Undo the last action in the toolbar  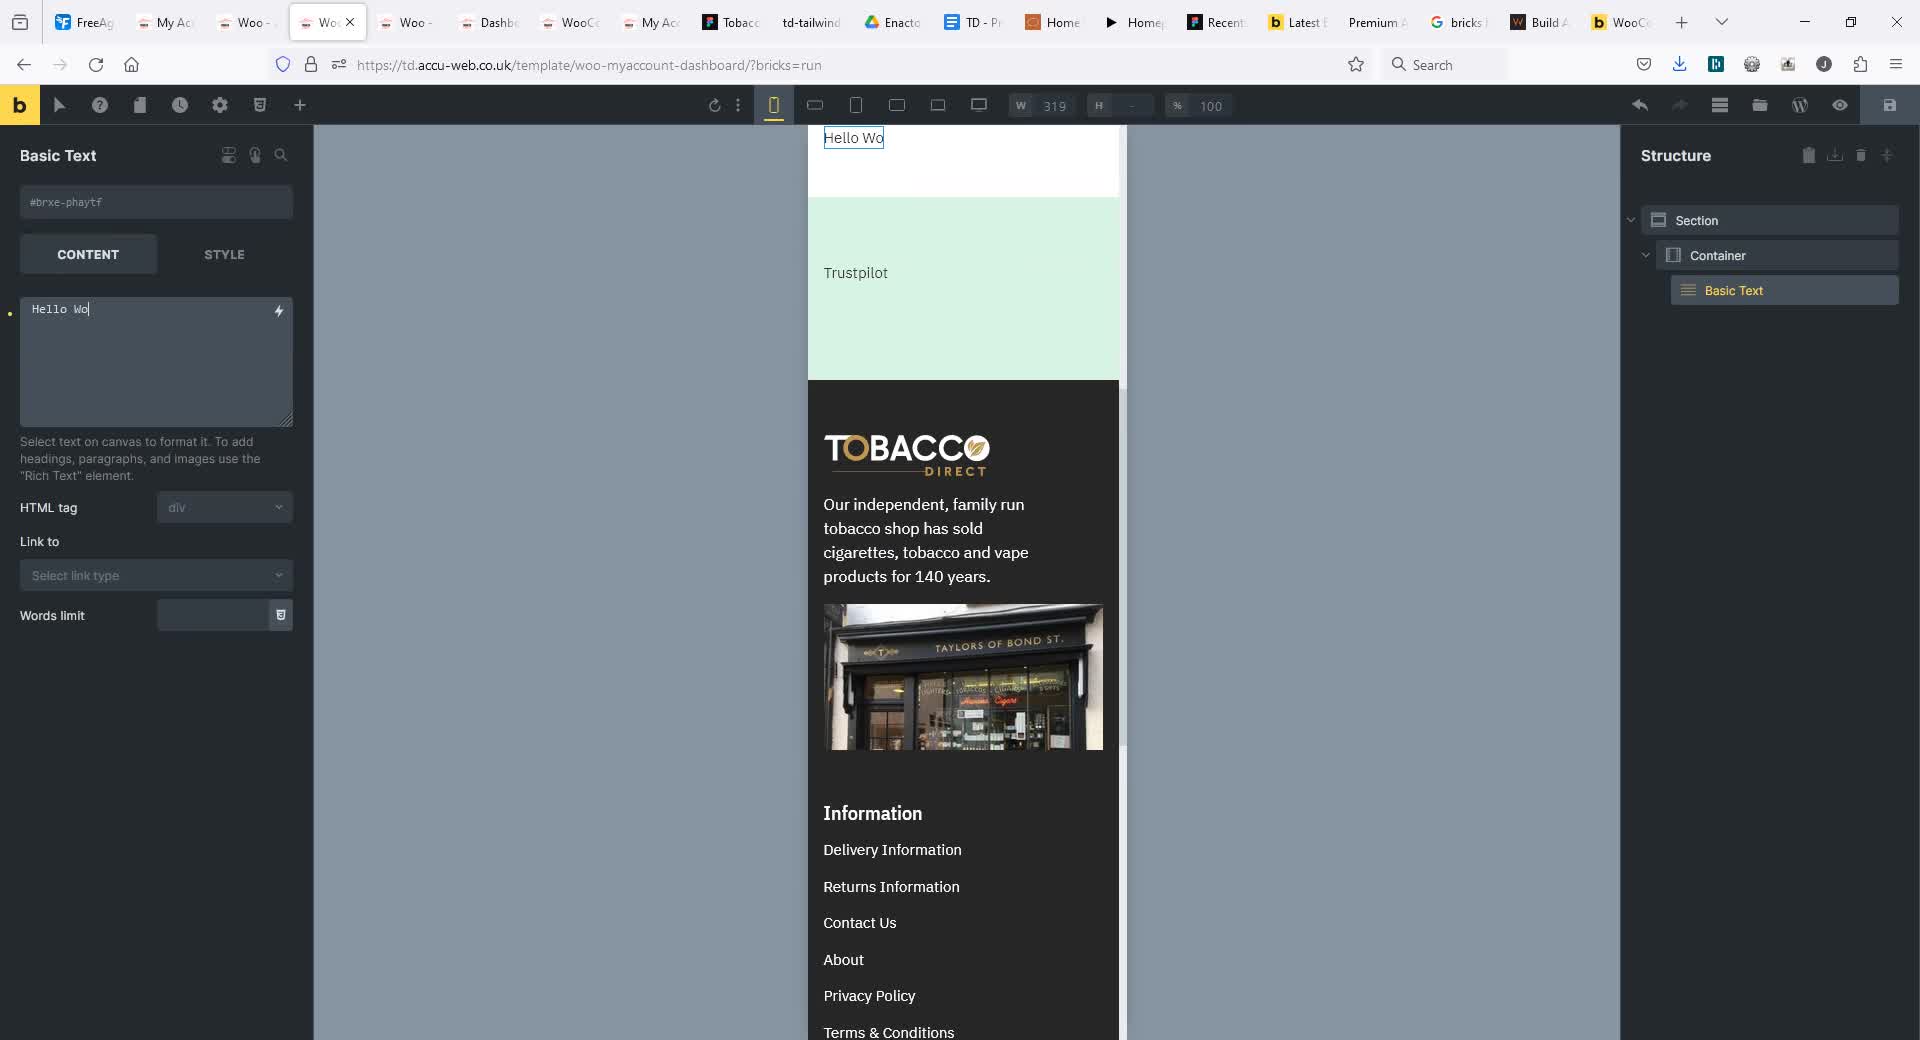pyautogui.click(x=1640, y=105)
